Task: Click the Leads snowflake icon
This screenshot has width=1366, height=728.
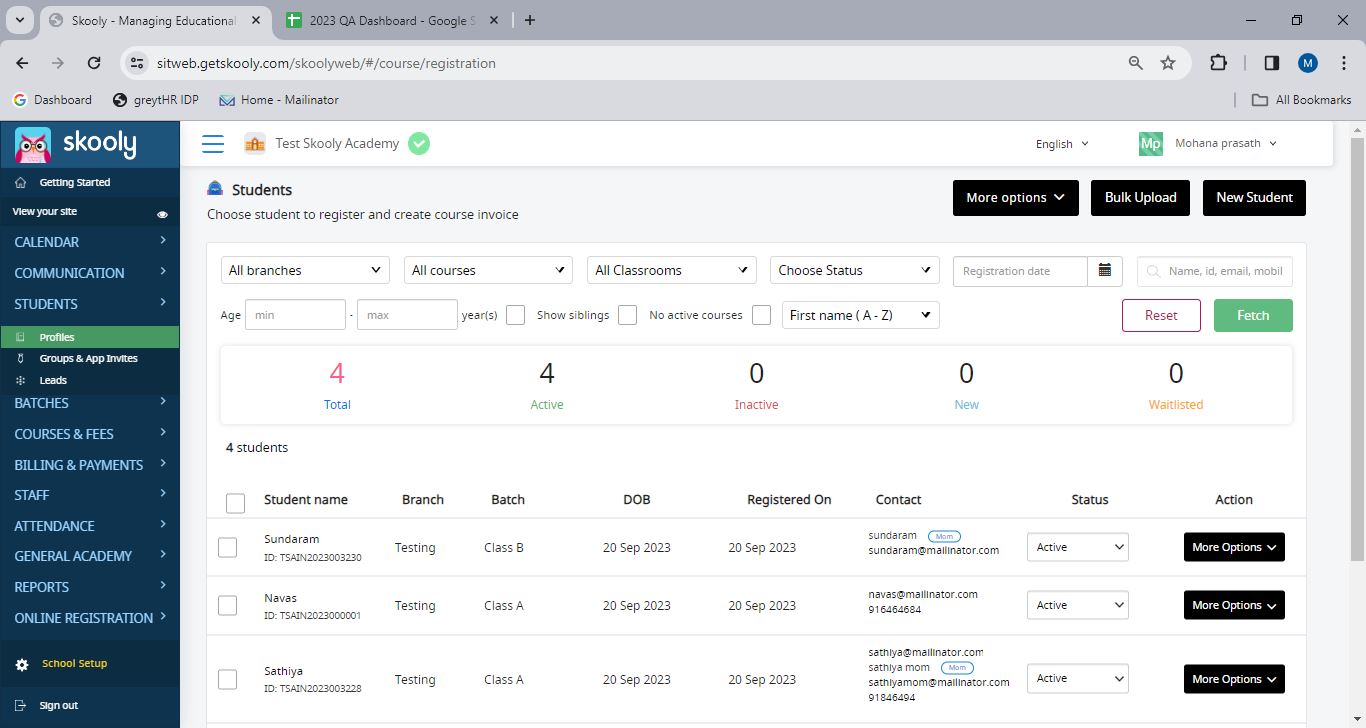Action: pyautogui.click(x=20, y=380)
